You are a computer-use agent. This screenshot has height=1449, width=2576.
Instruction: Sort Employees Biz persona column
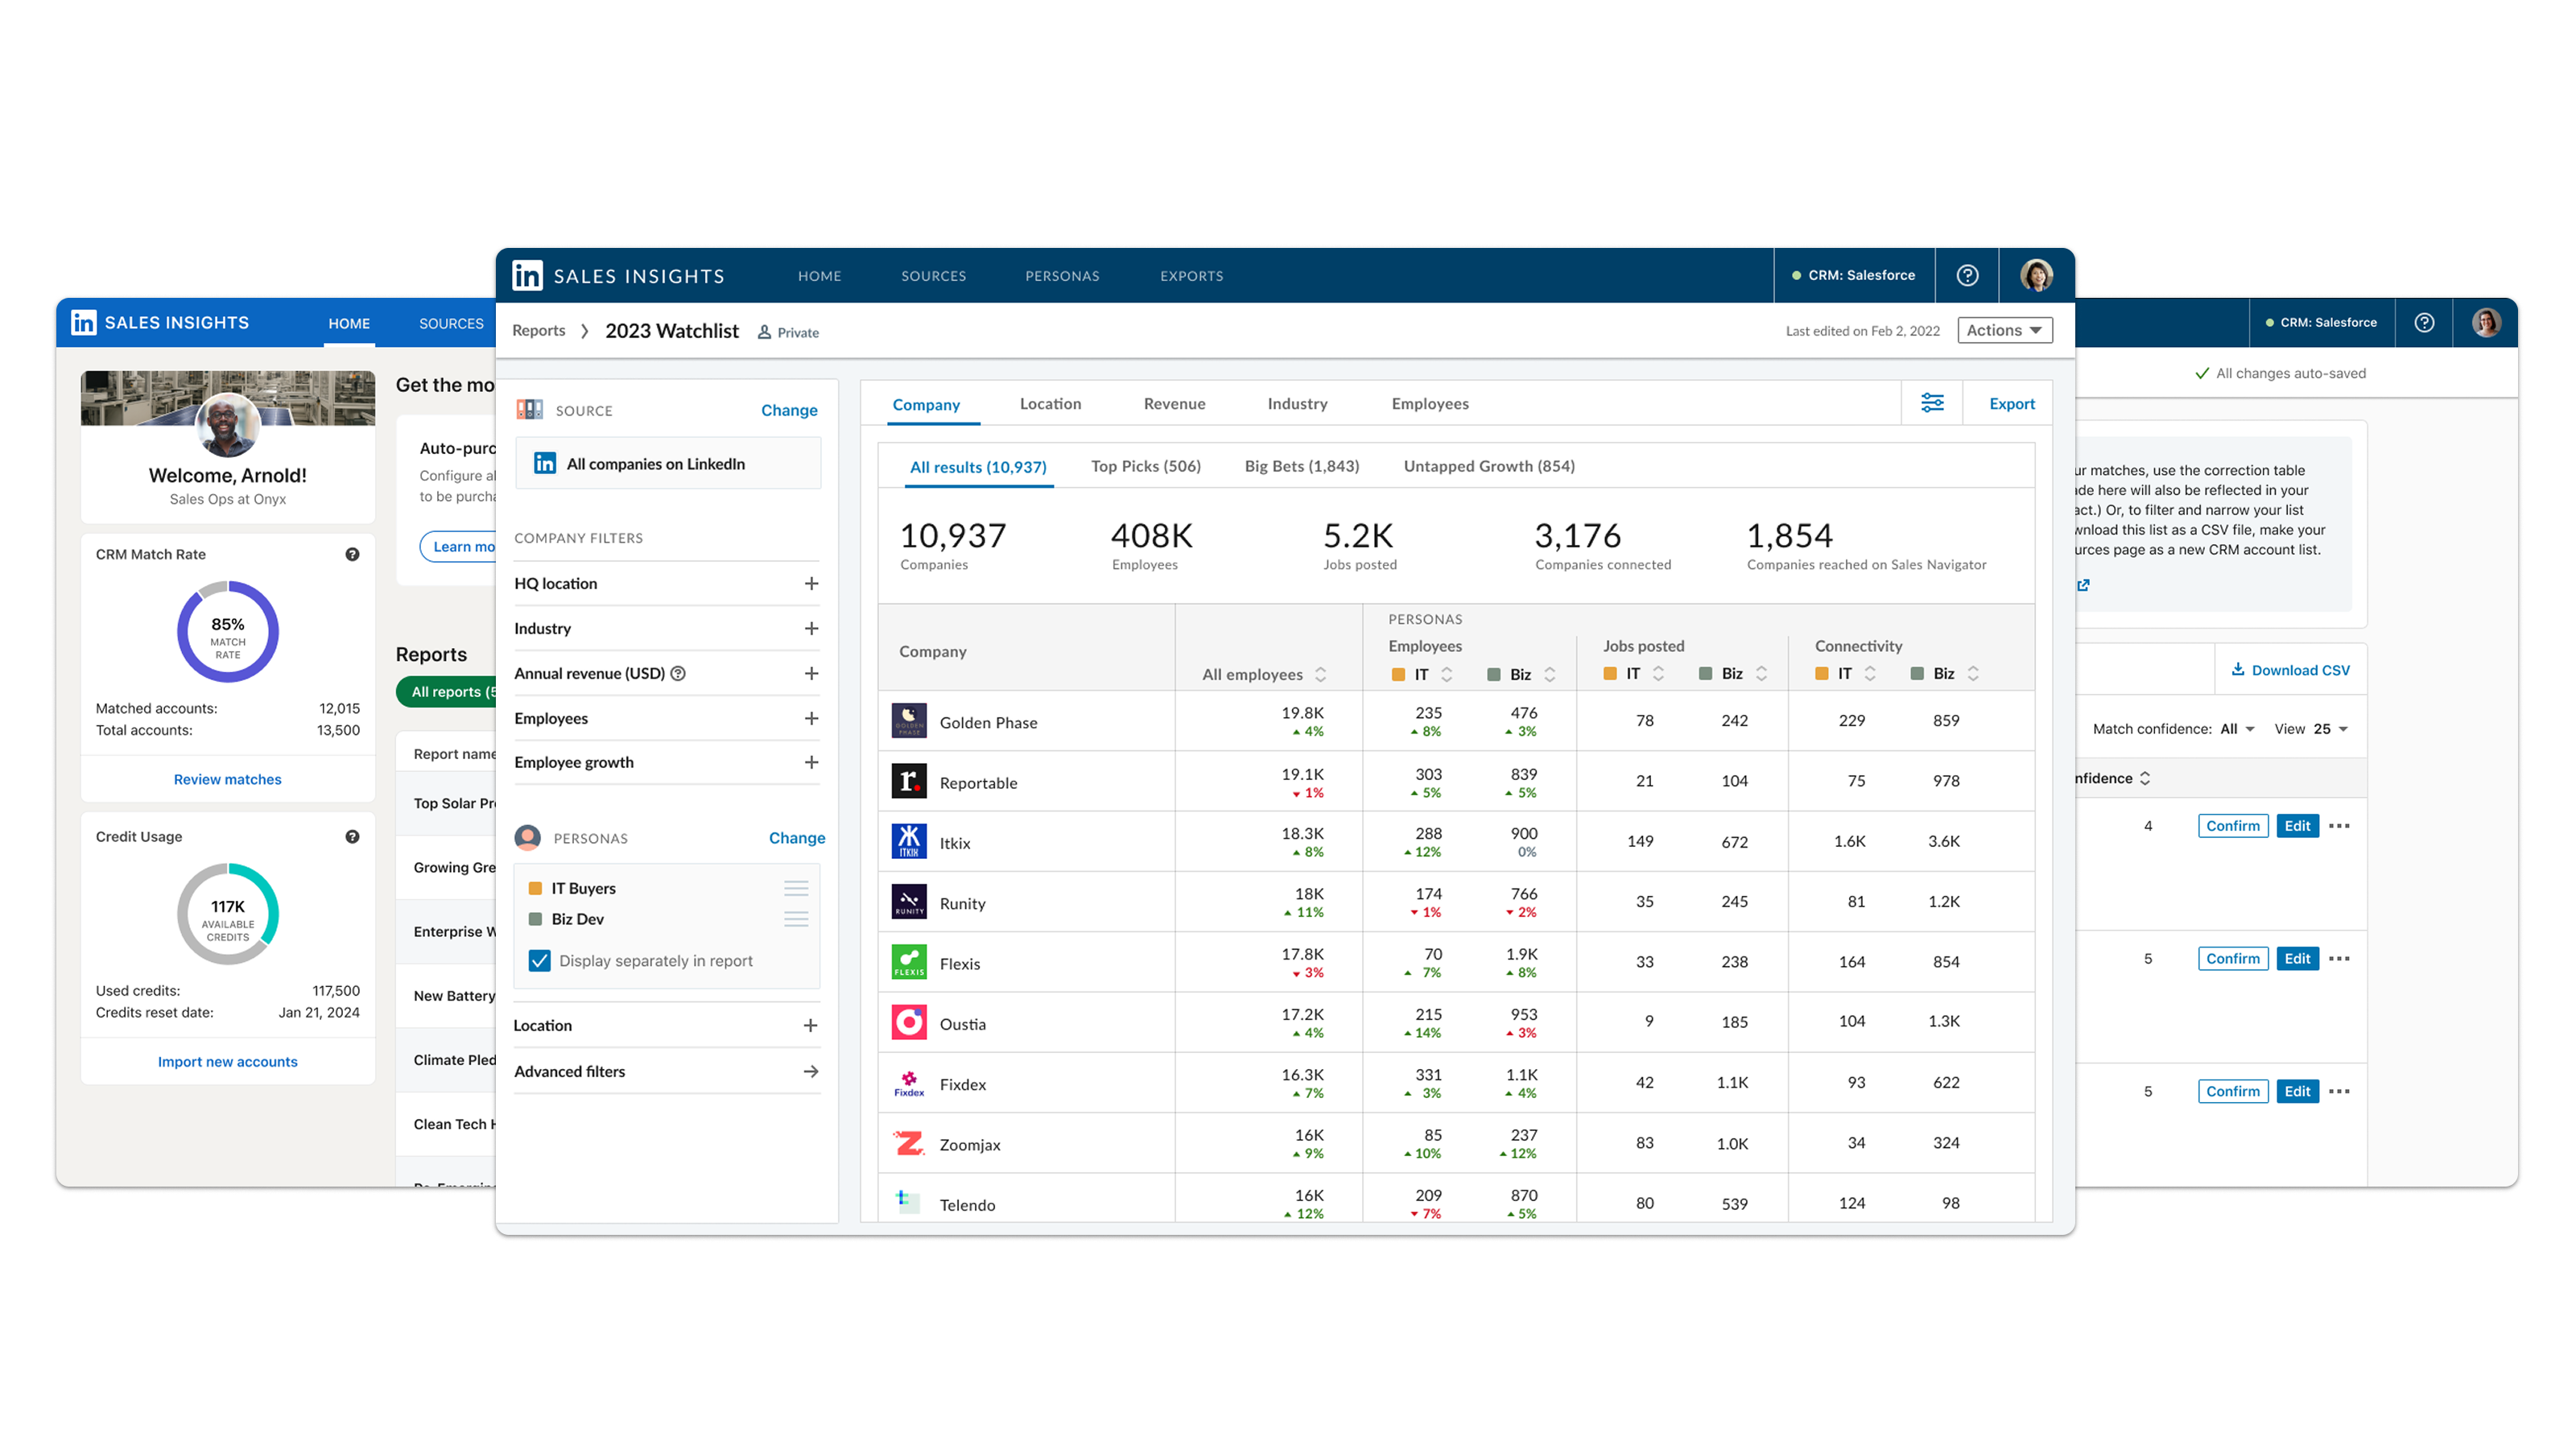click(x=1550, y=675)
